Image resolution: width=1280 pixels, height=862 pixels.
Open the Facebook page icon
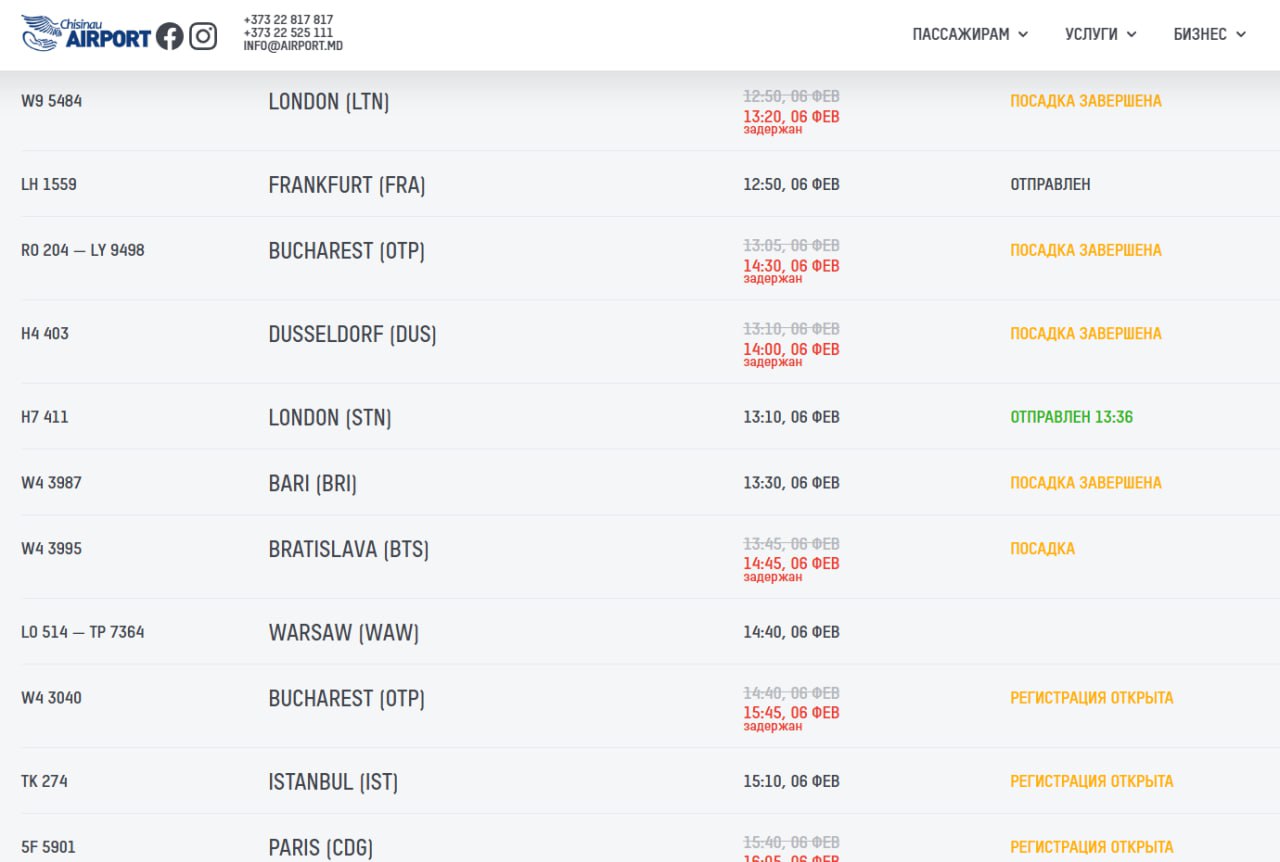pyautogui.click(x=170, y=37)
